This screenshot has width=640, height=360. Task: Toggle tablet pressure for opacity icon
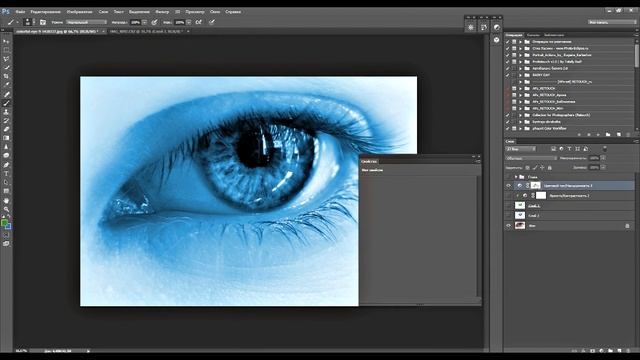[154, 22]
